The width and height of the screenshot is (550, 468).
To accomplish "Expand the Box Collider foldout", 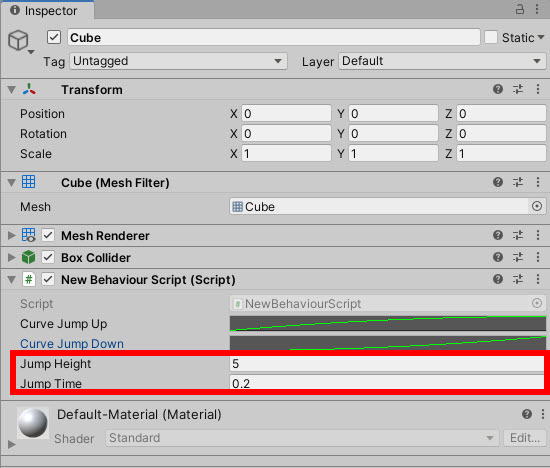I will pyautogui.click(x=12, y=258).
